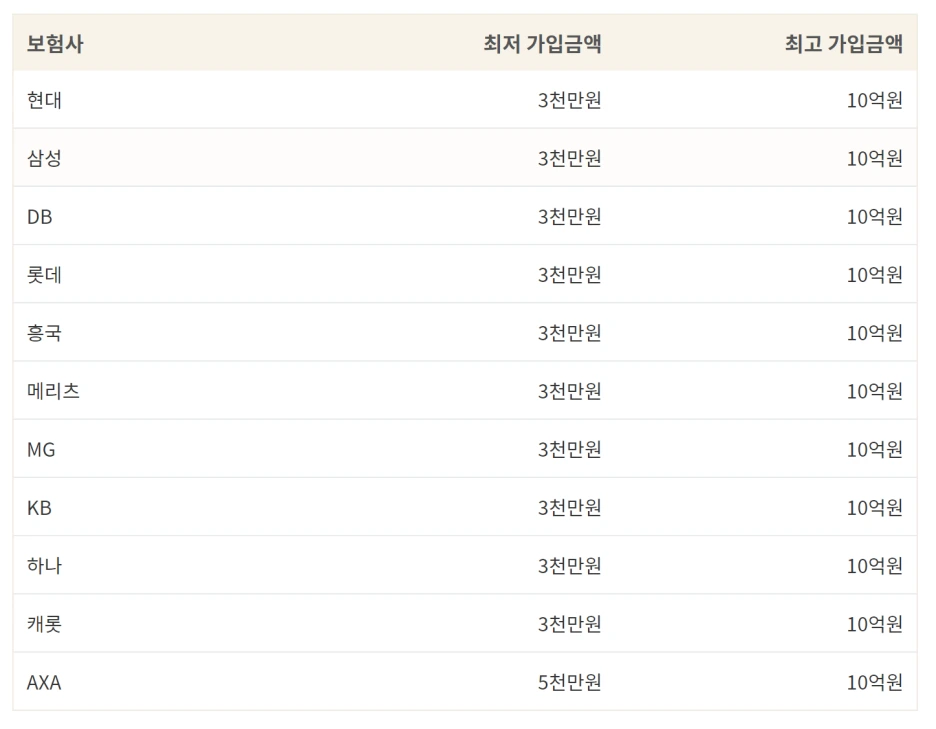Click AXA's 10억원 maximum amount
Screen dimensions: 936x729
(x=874, y=682)
